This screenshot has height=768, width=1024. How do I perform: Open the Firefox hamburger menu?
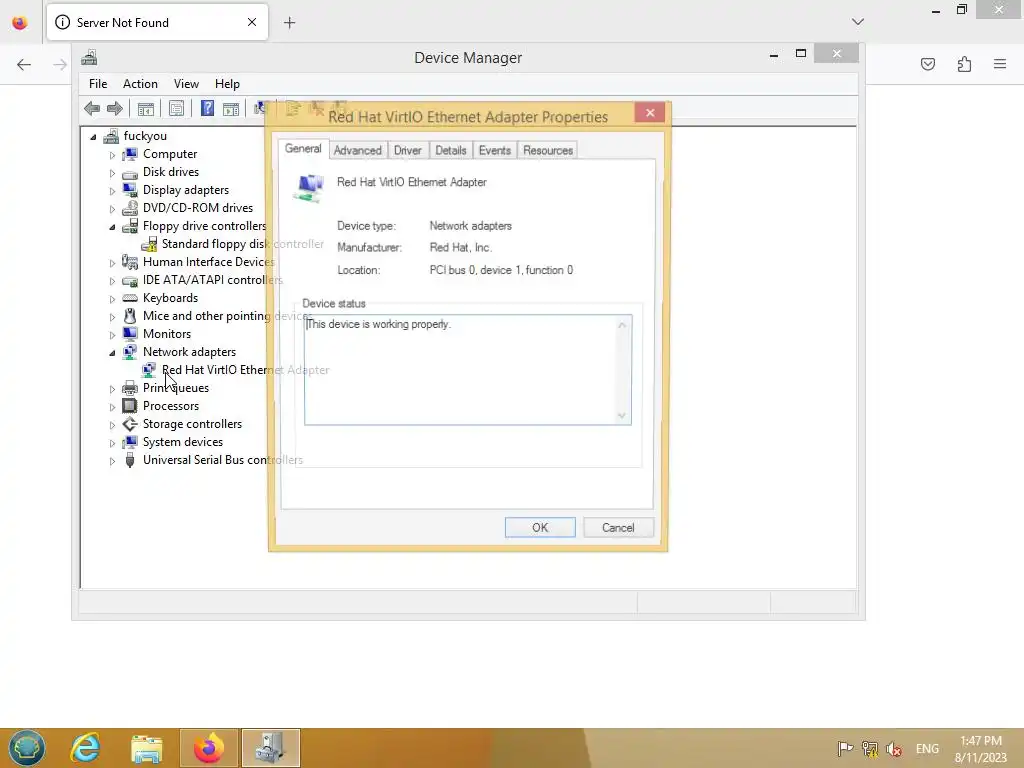click(x=1000, y=64)
